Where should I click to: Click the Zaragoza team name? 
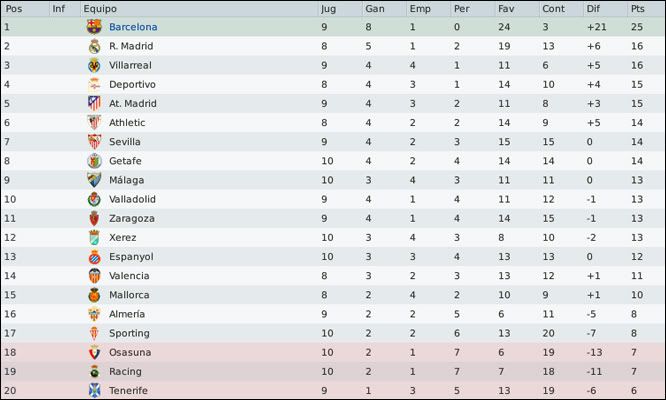[132, 218]
